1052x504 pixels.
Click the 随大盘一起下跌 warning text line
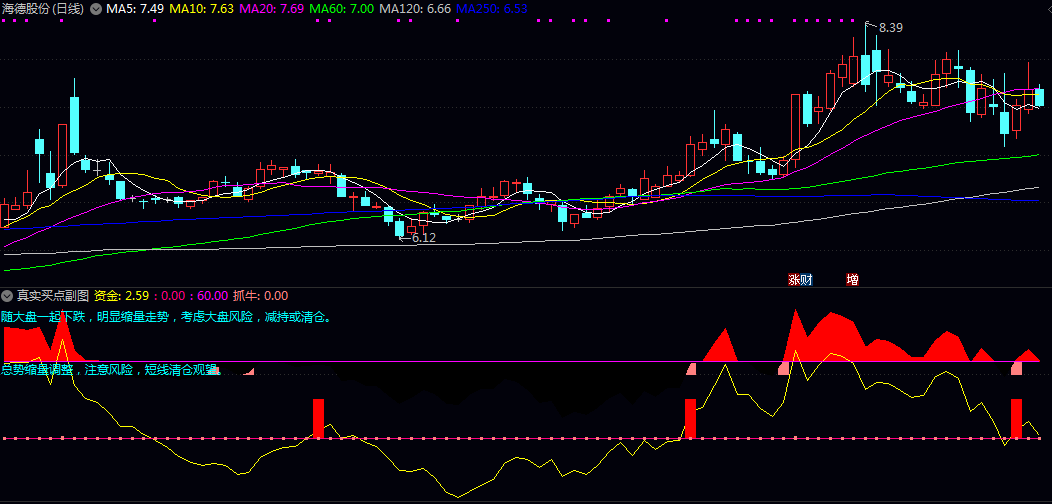click(x=166, y=317)
